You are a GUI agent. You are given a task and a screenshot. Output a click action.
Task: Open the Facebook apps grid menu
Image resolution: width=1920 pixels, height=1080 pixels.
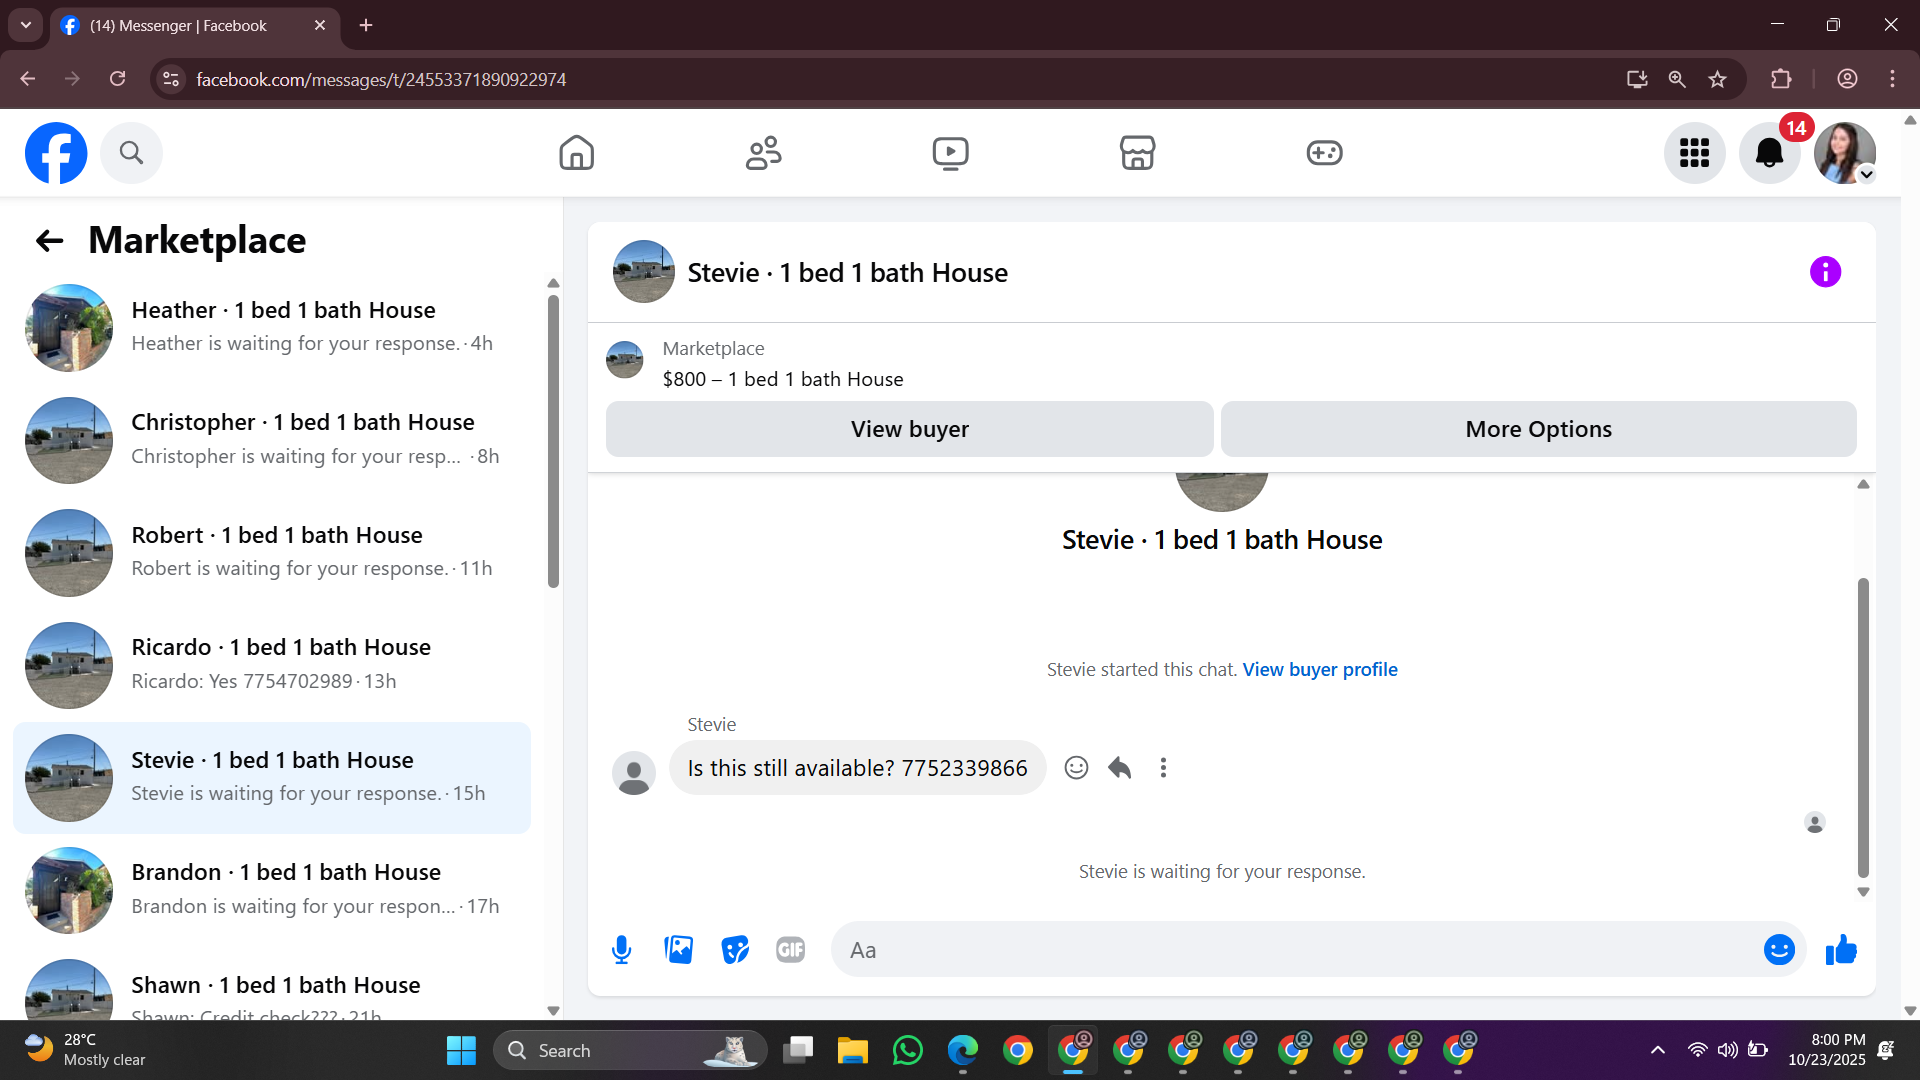click(1694, 153)
